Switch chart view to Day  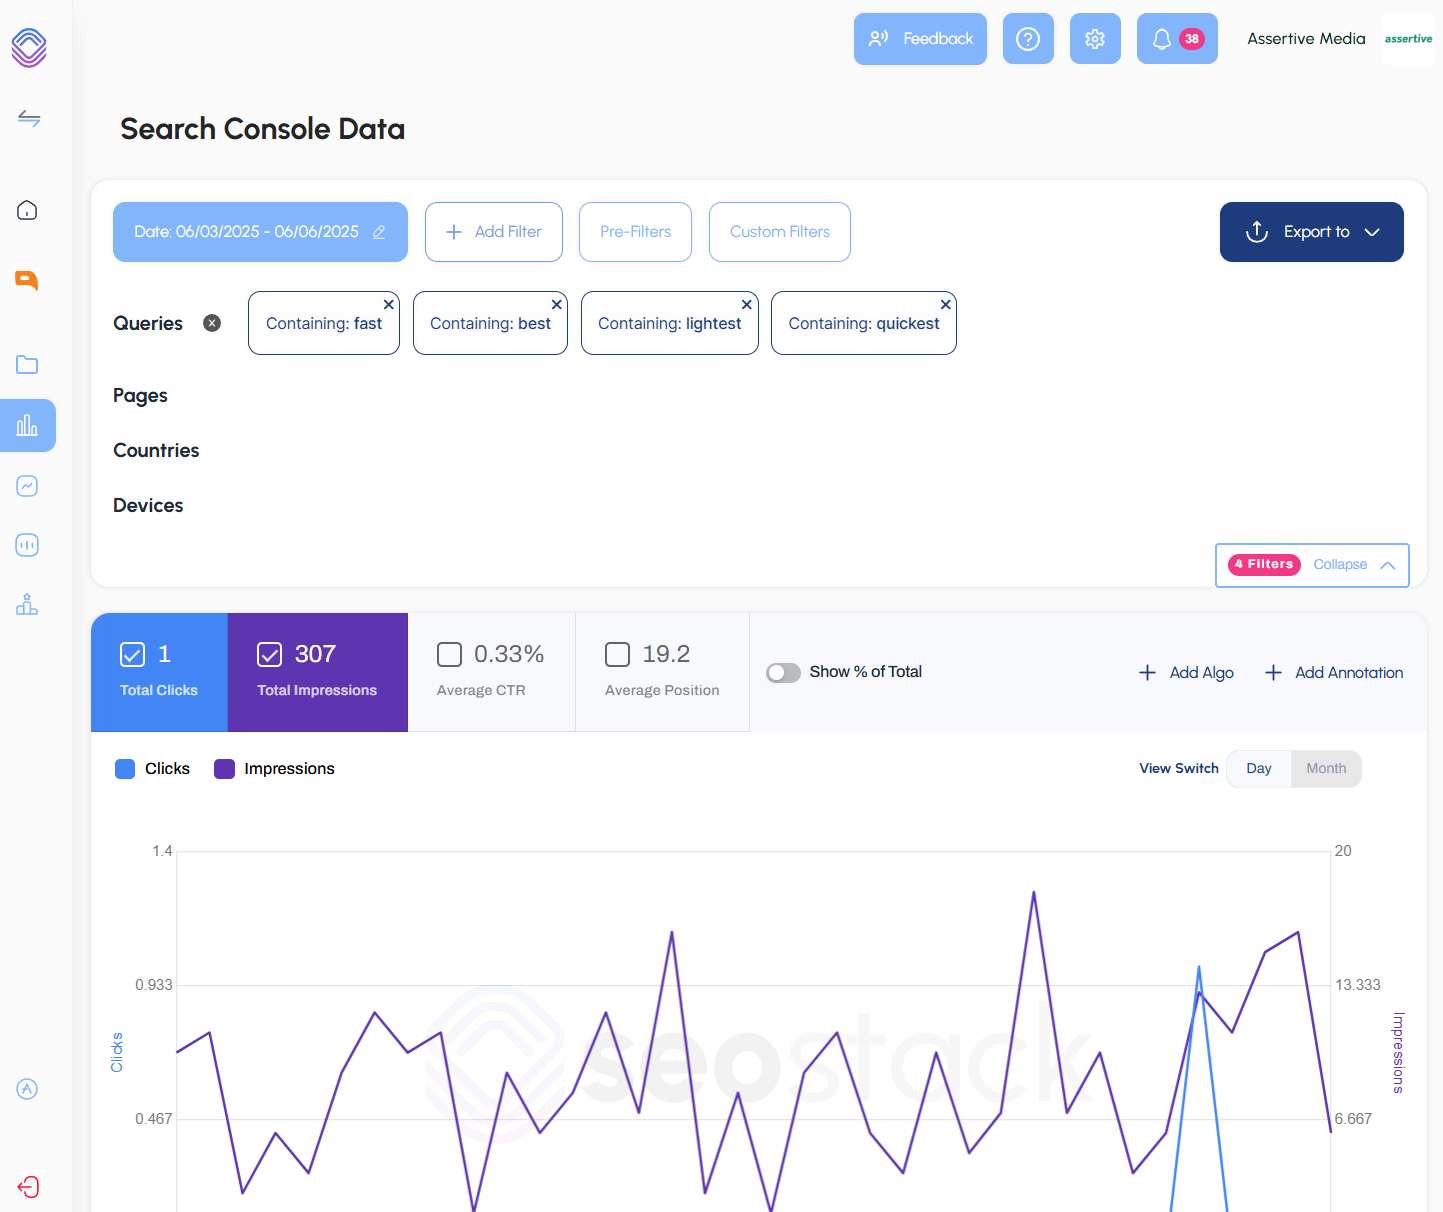(x=1258, y=768)
